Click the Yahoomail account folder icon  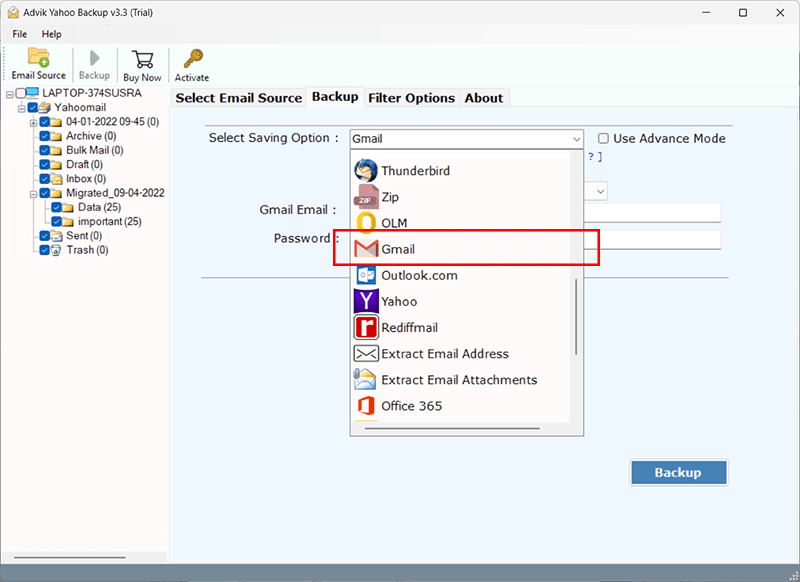pyautogui.click(x=44, y=107)
